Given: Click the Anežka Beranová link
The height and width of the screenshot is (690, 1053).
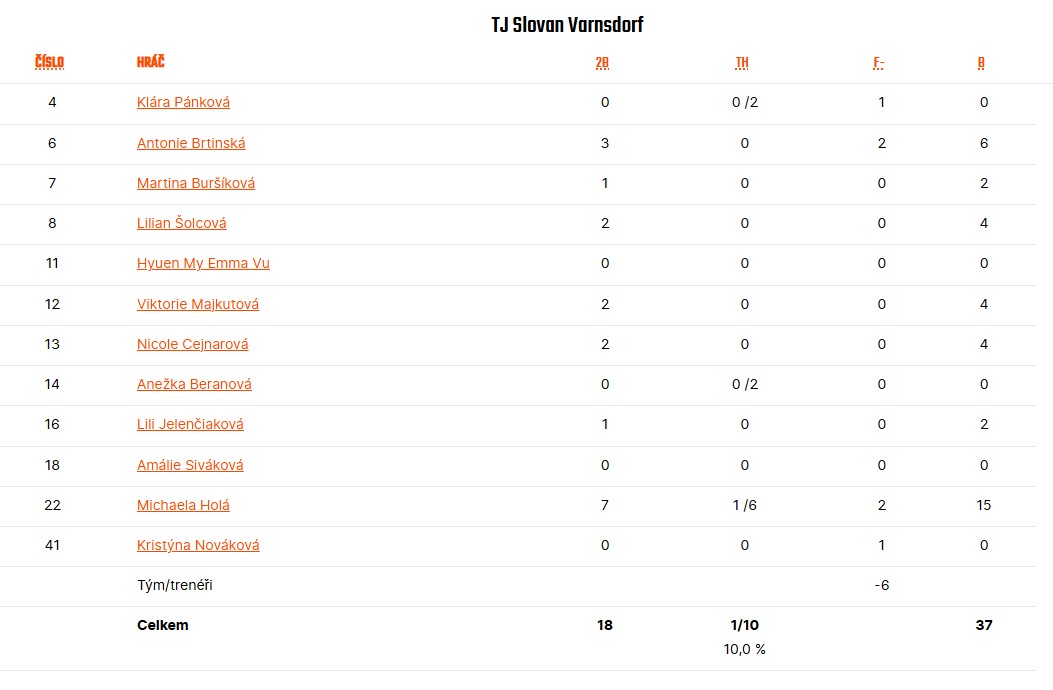Looking at the screenshot, I should click(x=194, y=384).
